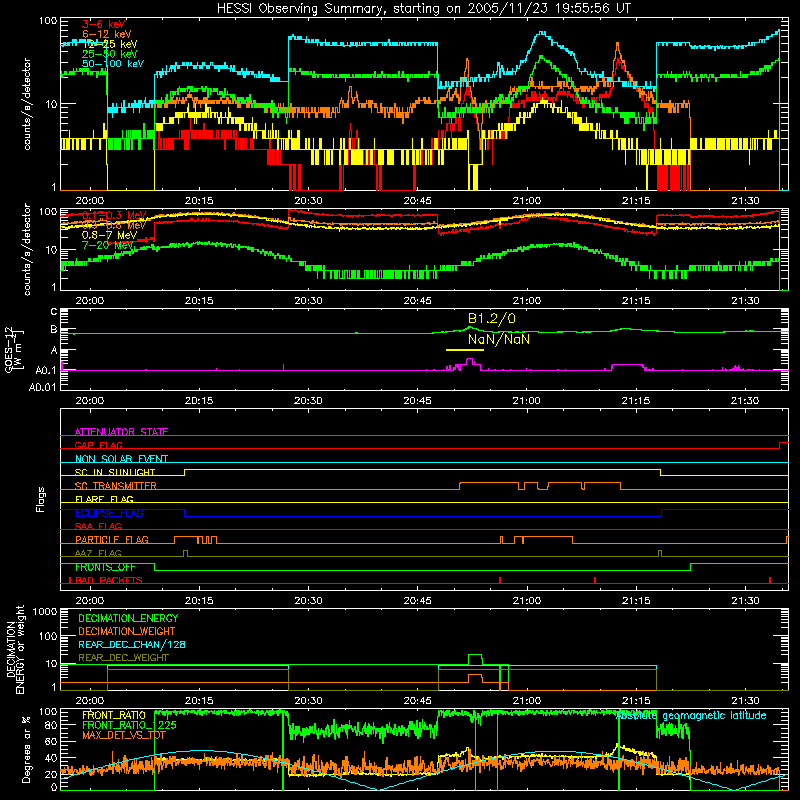800x800 pixels.
Task: Click the C level label on GOES axis
Action: (54, 312)
